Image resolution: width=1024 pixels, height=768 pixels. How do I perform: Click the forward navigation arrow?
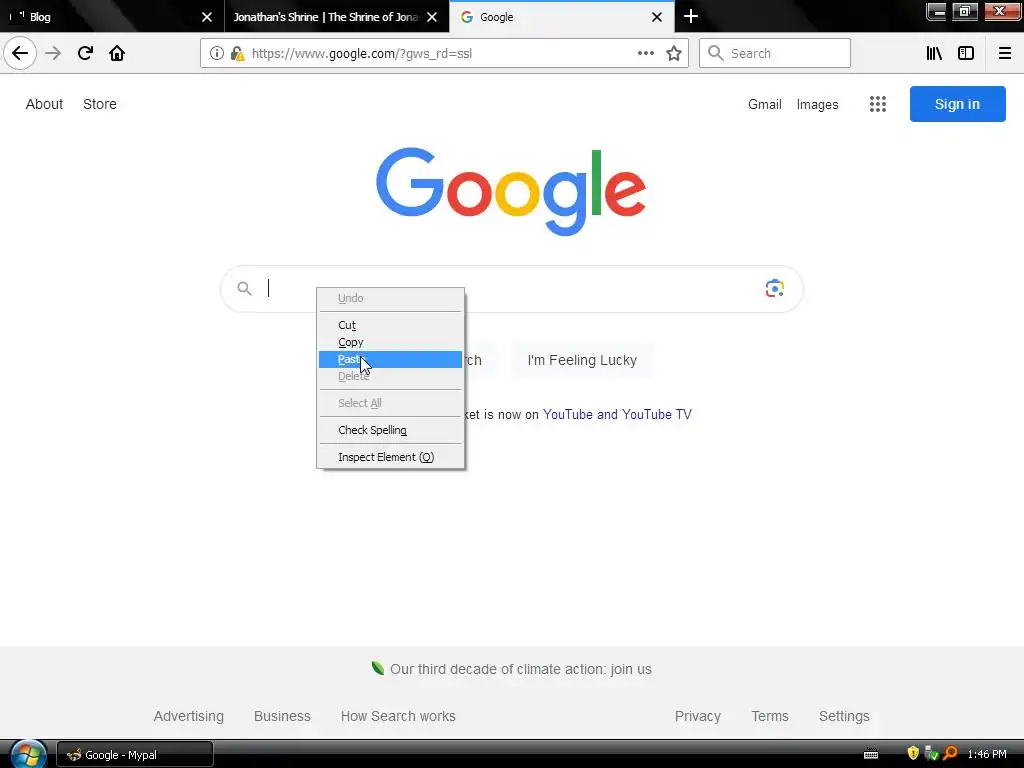[53, 53]
